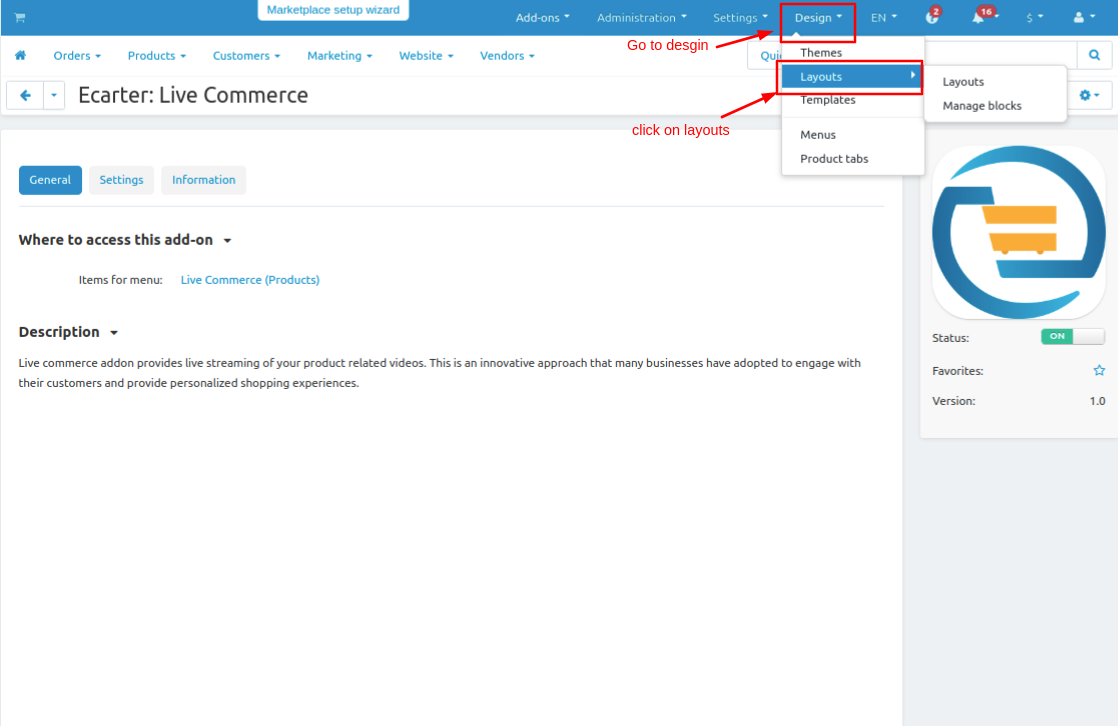This screenshot has height=726, width=1118.
Task: Click the shopping cart icon in top bar
Action: coord(20,18)
